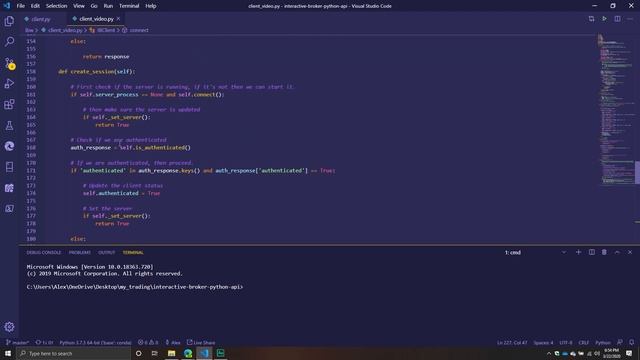Click the compare changes icon in editor toolbar

pyautogui.click(x=591, y=19)
